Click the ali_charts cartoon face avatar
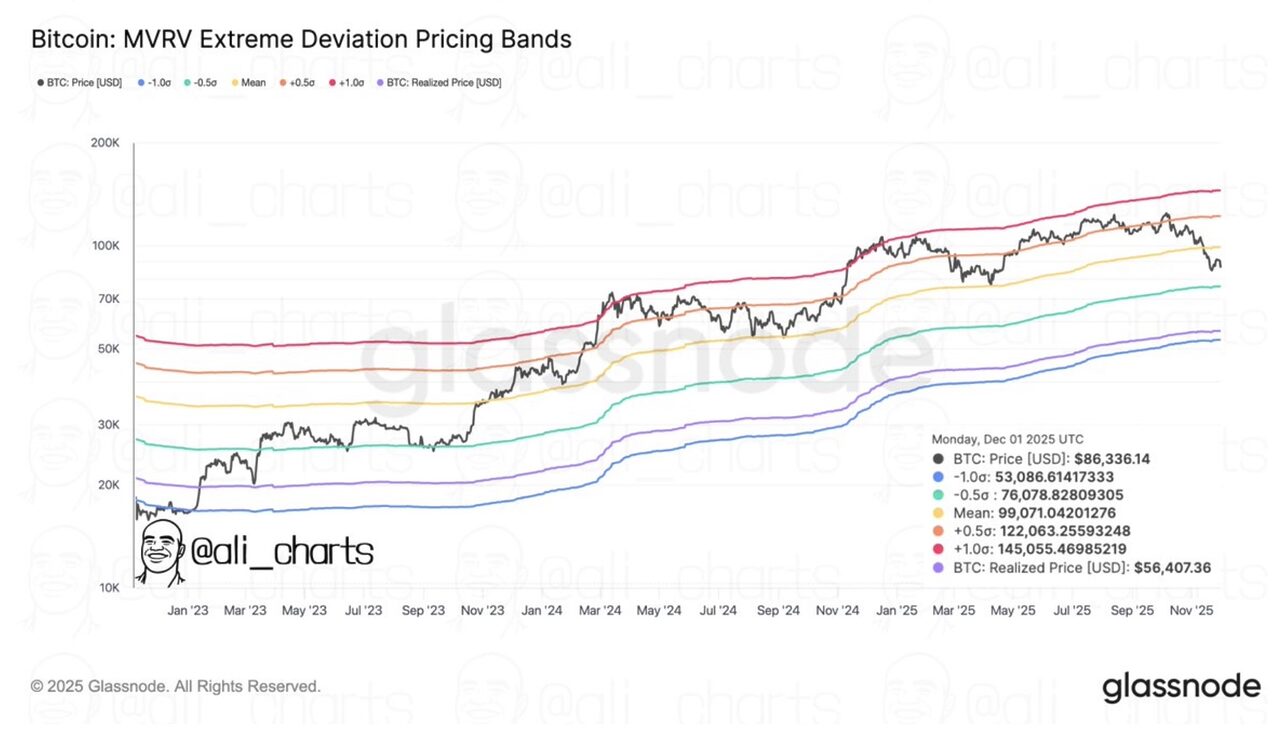This screenshot has height=730, width=1280. 160,553
